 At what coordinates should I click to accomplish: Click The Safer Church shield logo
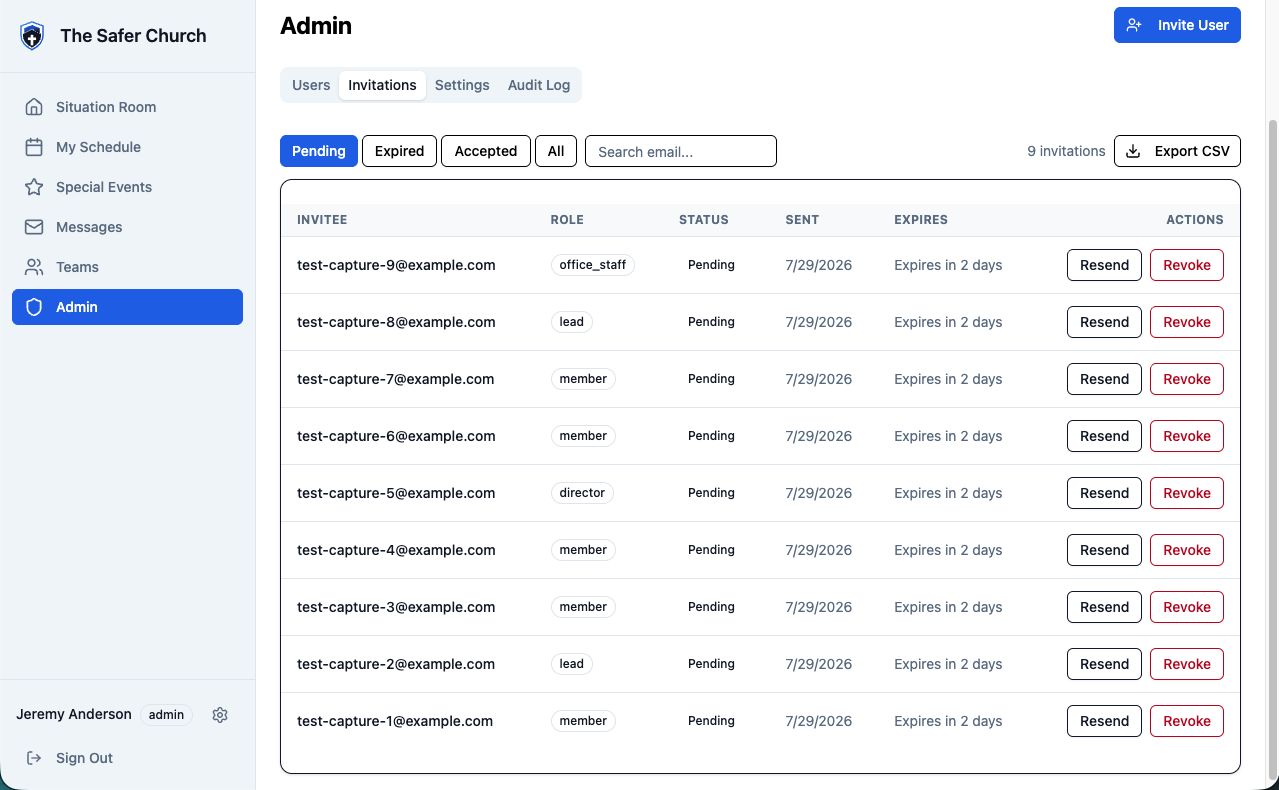tap(32, 36)
